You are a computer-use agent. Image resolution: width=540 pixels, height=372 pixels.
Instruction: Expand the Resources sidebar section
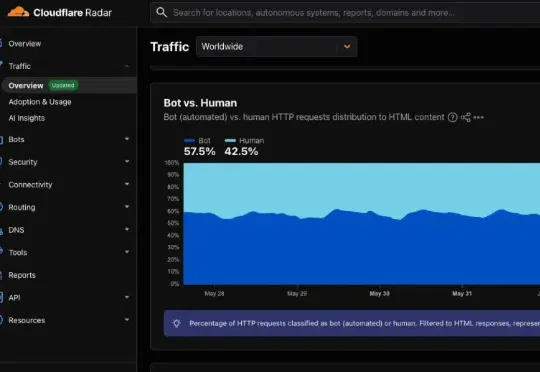coord(127,320)
